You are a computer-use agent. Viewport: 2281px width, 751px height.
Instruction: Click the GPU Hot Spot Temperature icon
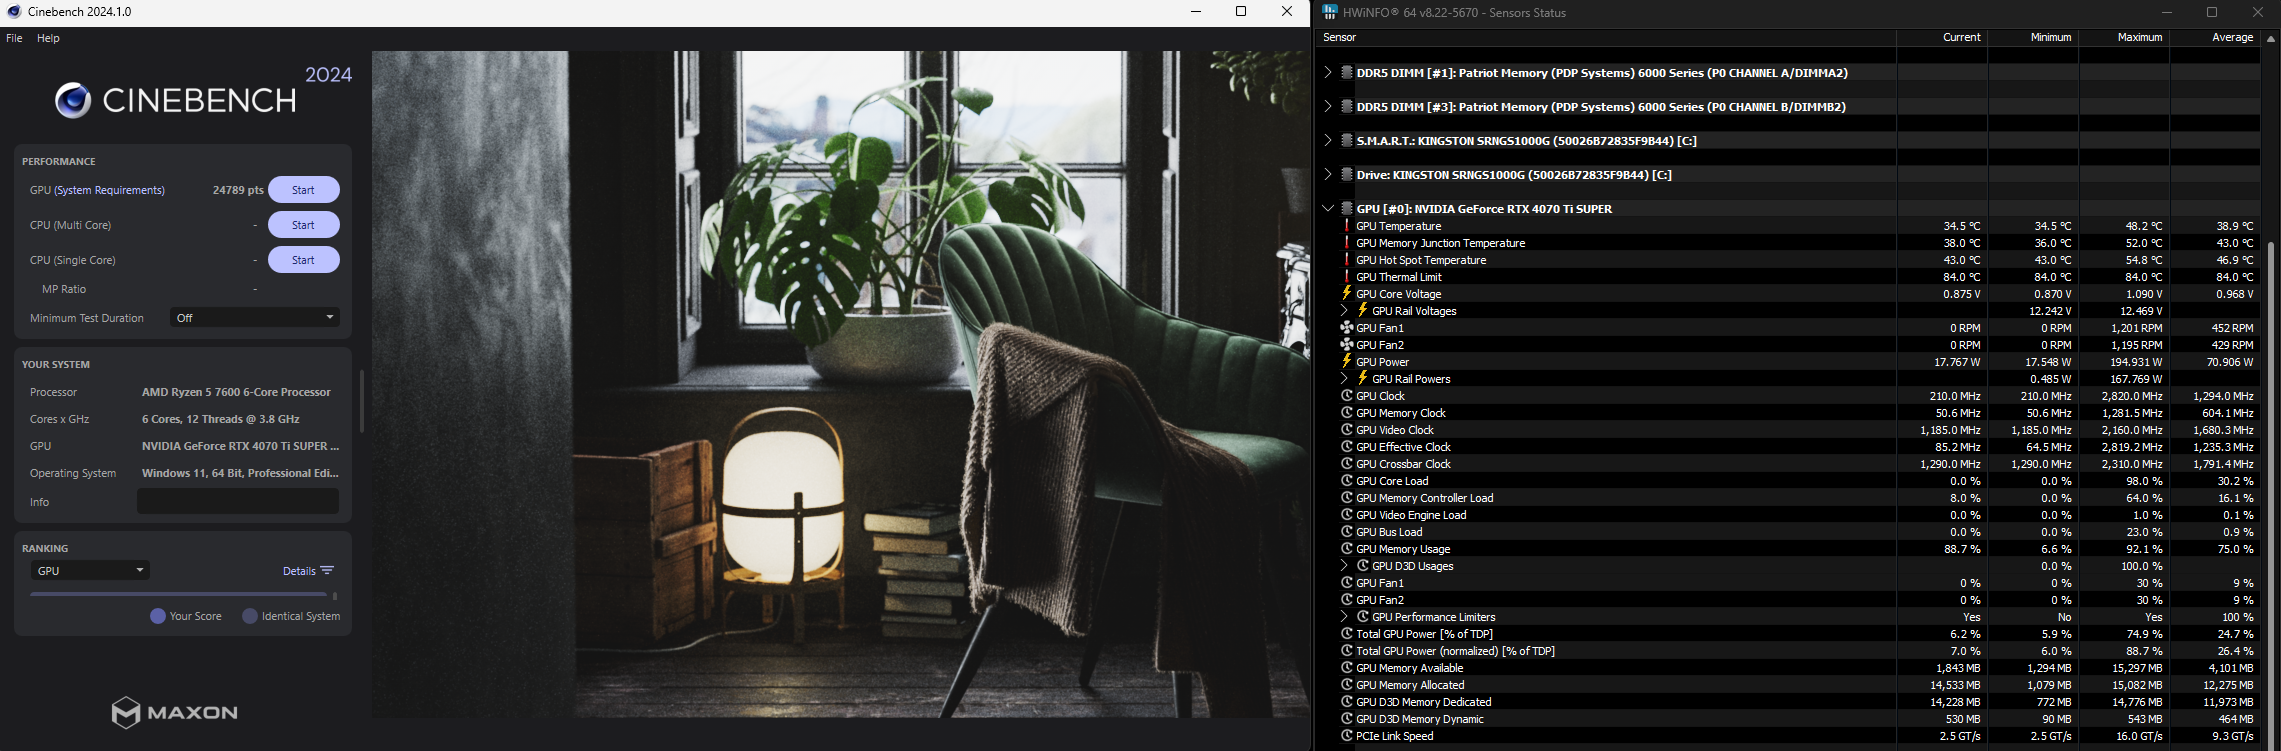[1347, 260]
